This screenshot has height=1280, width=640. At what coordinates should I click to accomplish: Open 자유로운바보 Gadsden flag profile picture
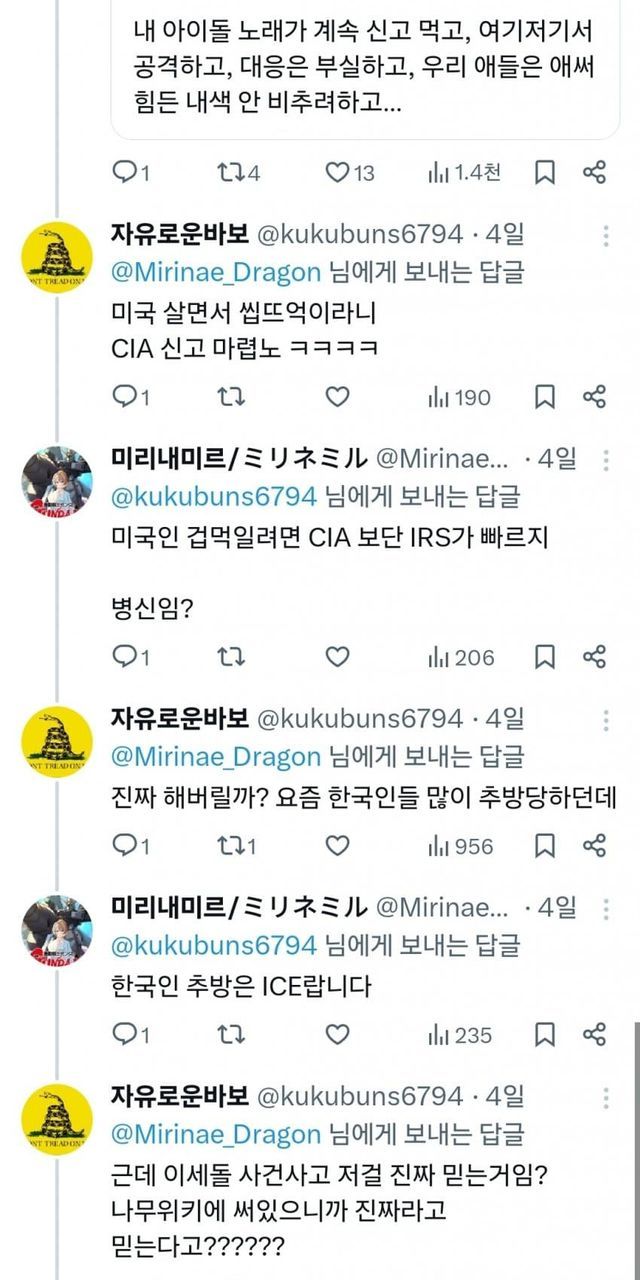click(57, 257)
